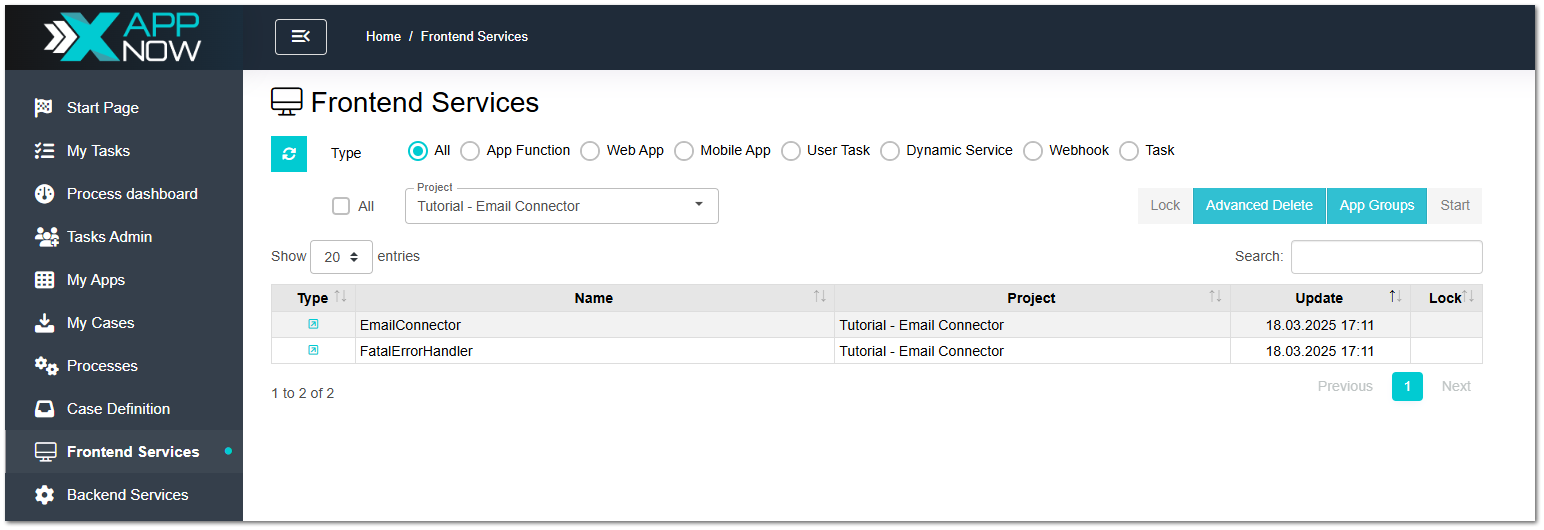The height and width of the screenshot is (530, 1544).
Task: Click the Start Page flag icon
Action: pos(44,108)
